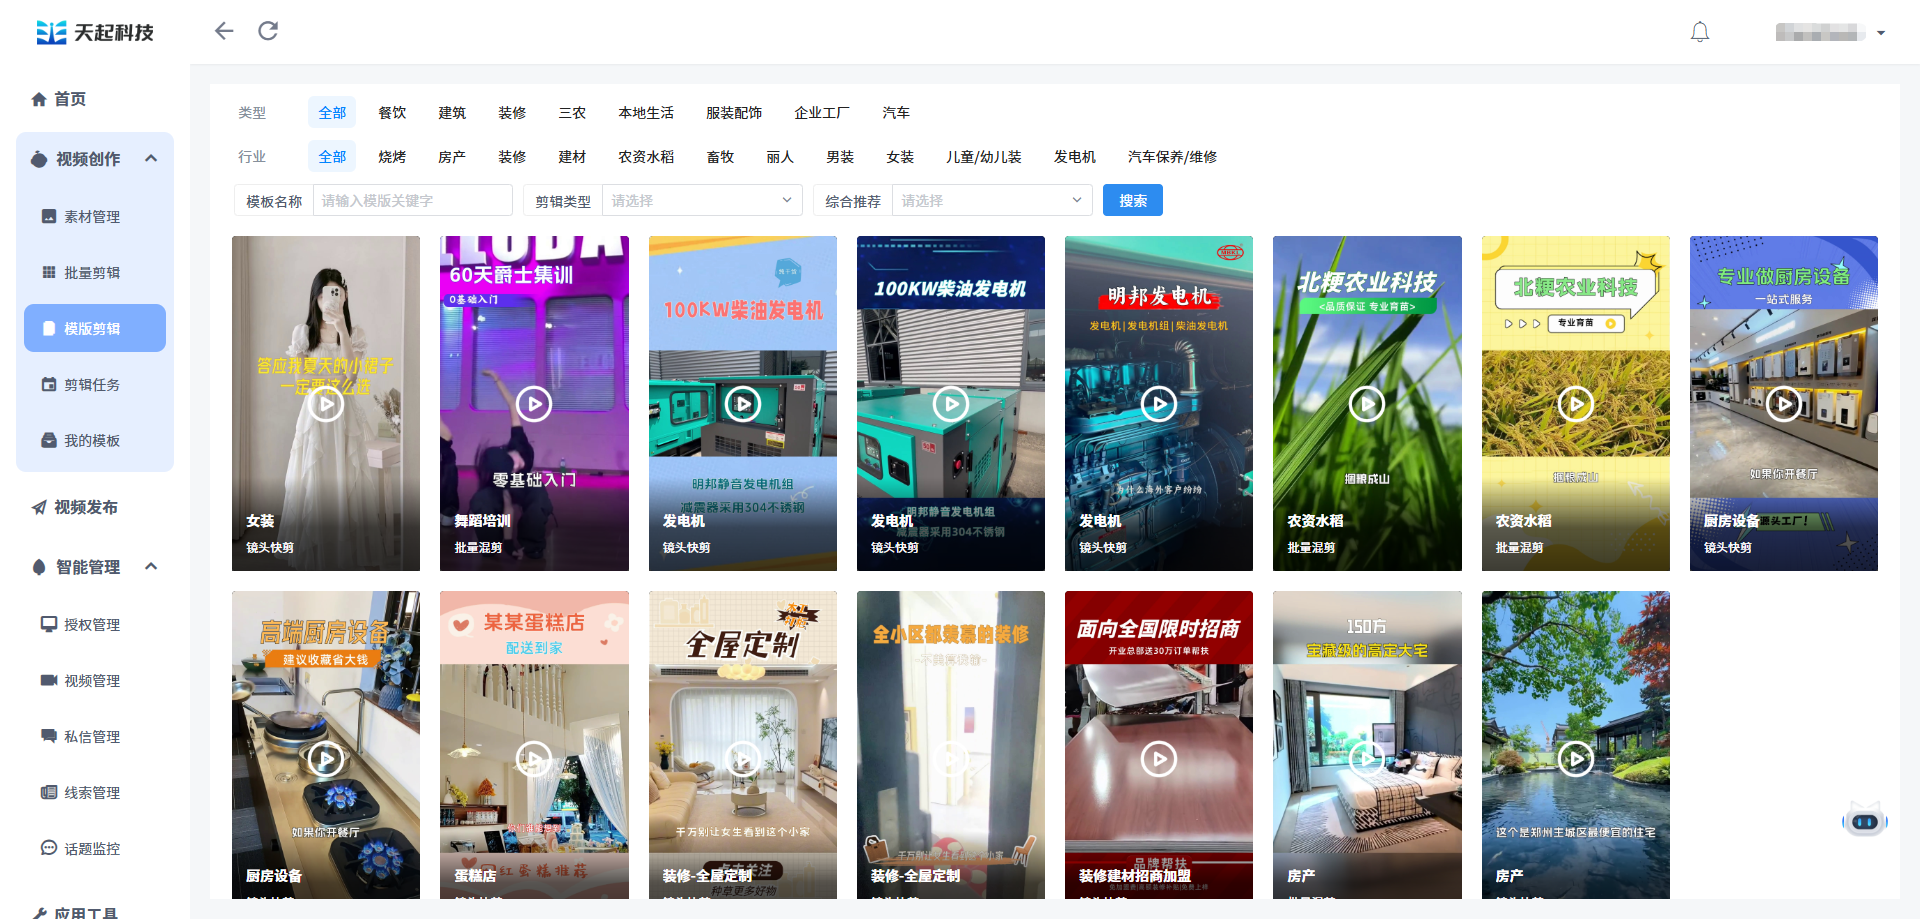Screen dimensions: 1920x919
Task: Open the 剪辑类型 dropdown
Action: (701, 201)
